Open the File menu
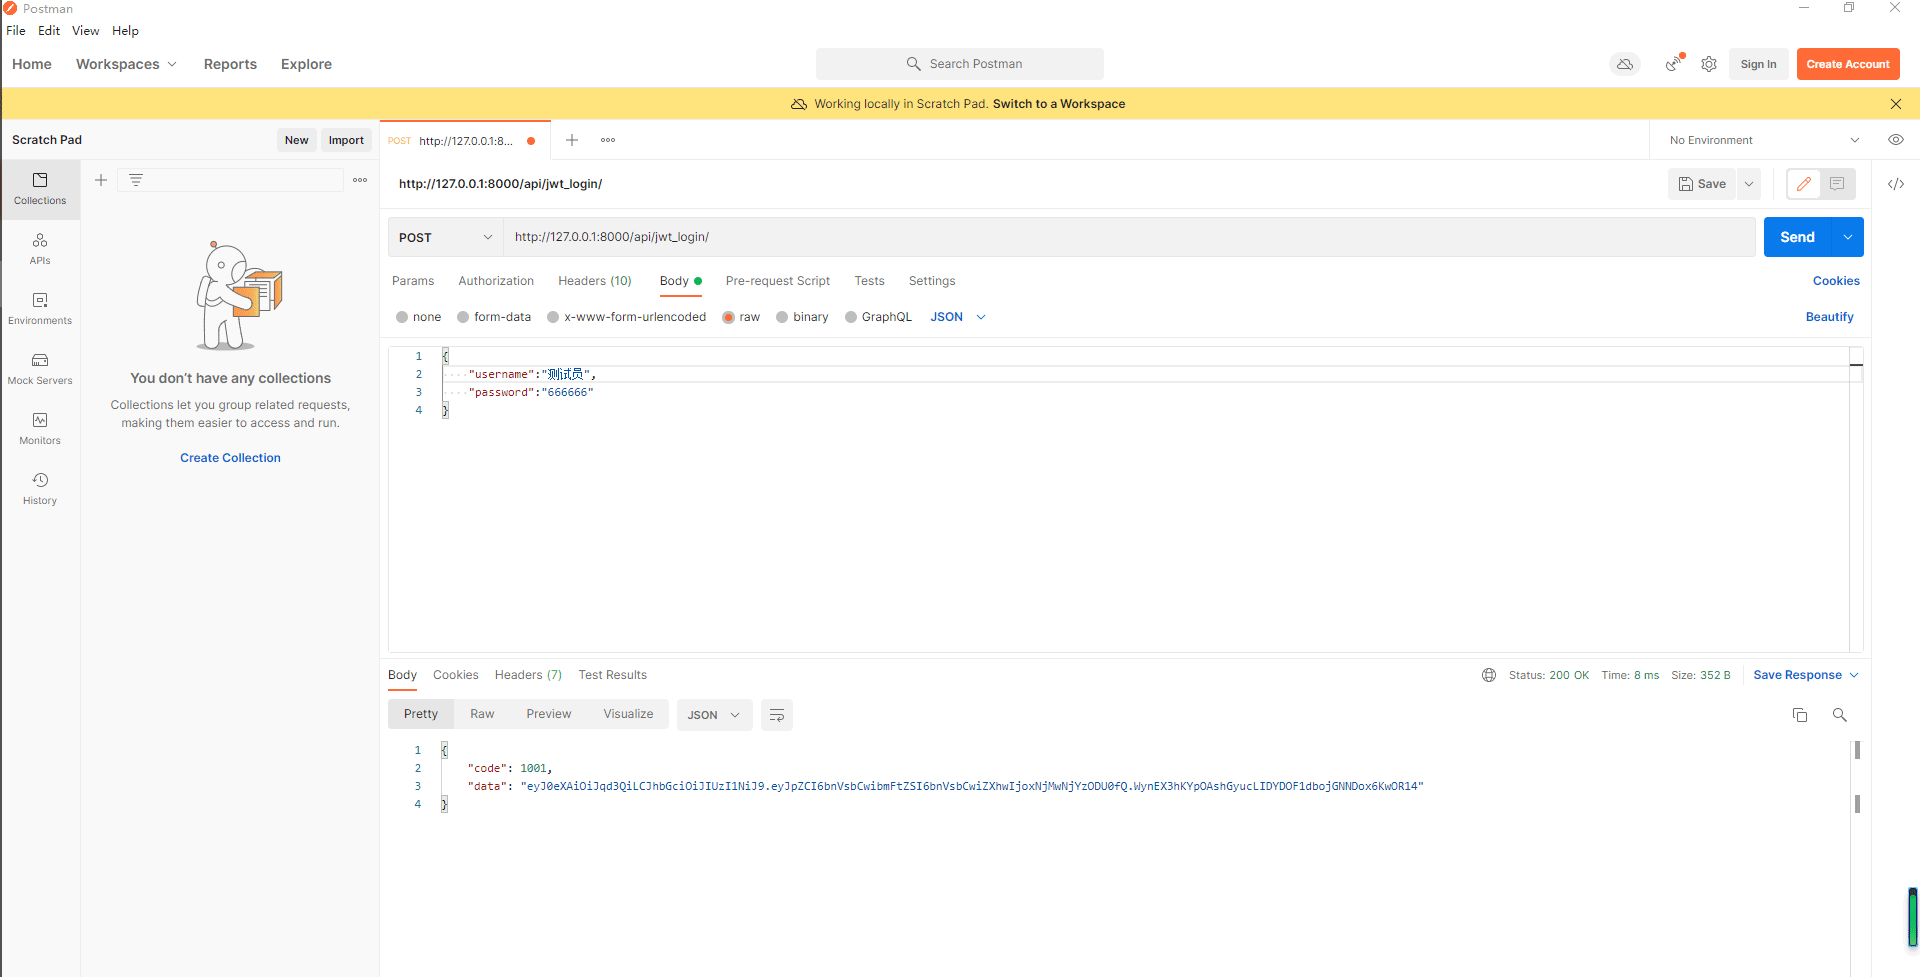This screenshot has height=977, width=1920. tap(16, 31)
